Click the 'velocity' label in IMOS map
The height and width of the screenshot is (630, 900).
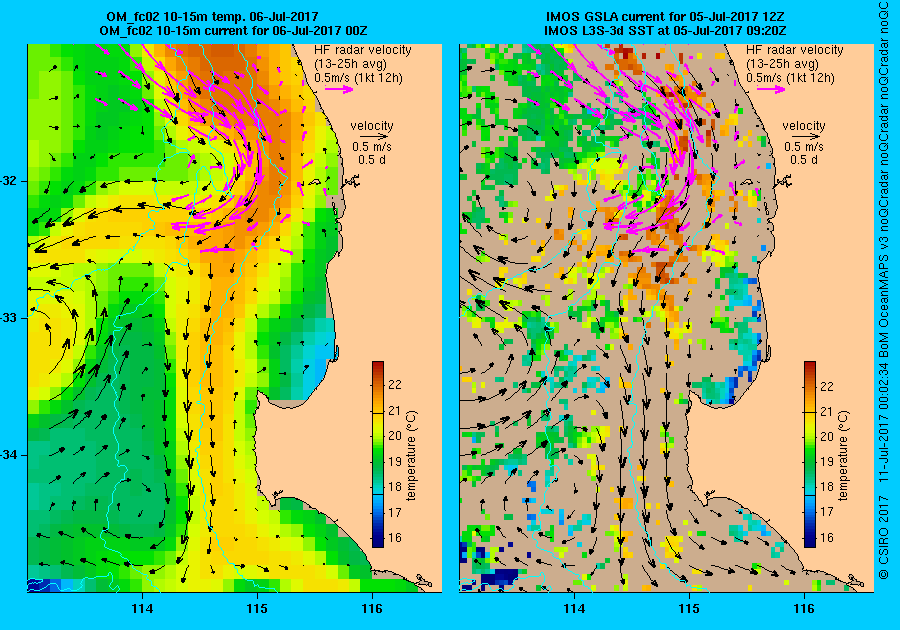point(804,126)
